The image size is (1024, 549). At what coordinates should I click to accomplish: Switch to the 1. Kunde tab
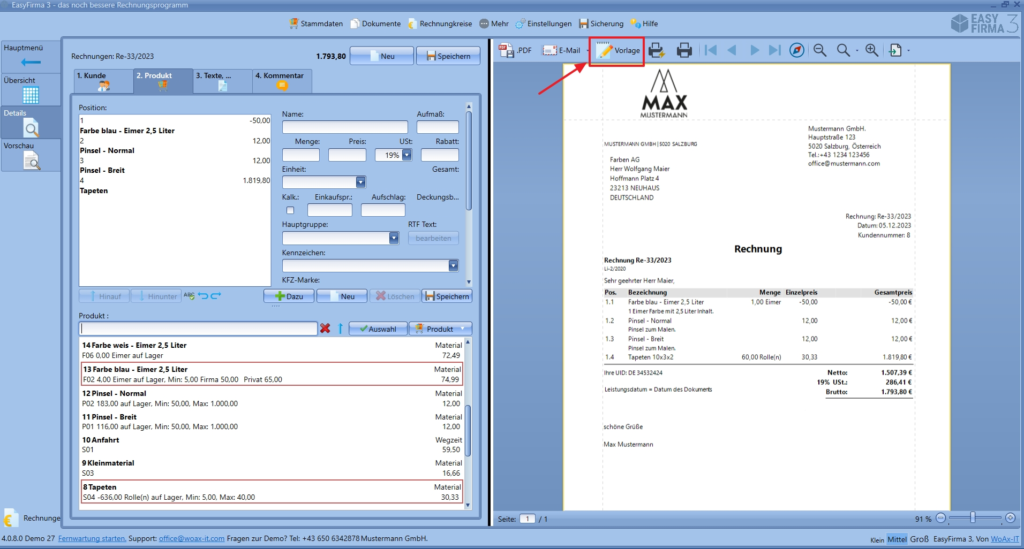click(98, 81)
